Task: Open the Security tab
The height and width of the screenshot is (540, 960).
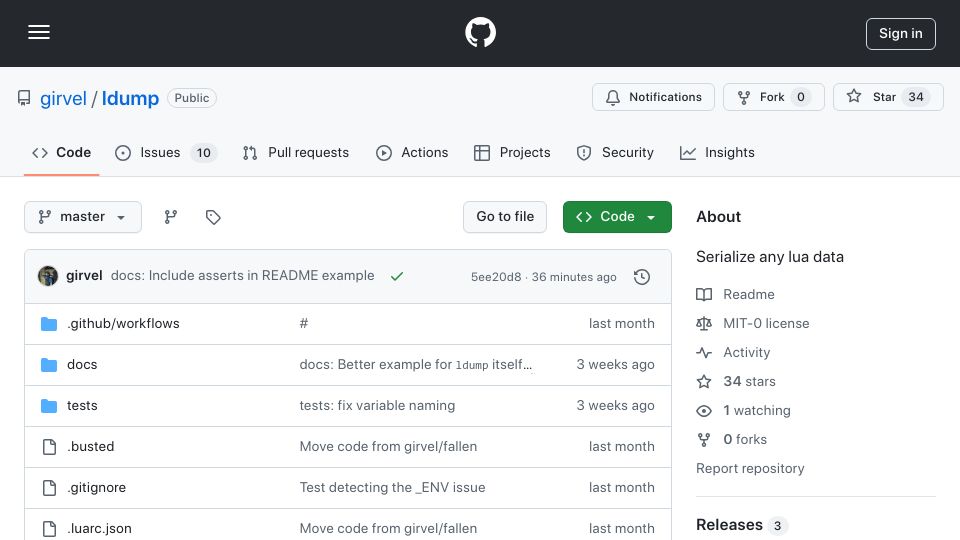Action: [x=615, y=152]
